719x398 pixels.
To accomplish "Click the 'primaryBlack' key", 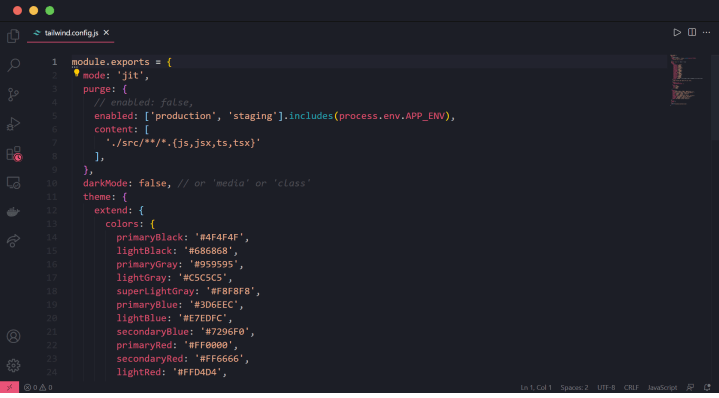I will click(x=149, y=237).
